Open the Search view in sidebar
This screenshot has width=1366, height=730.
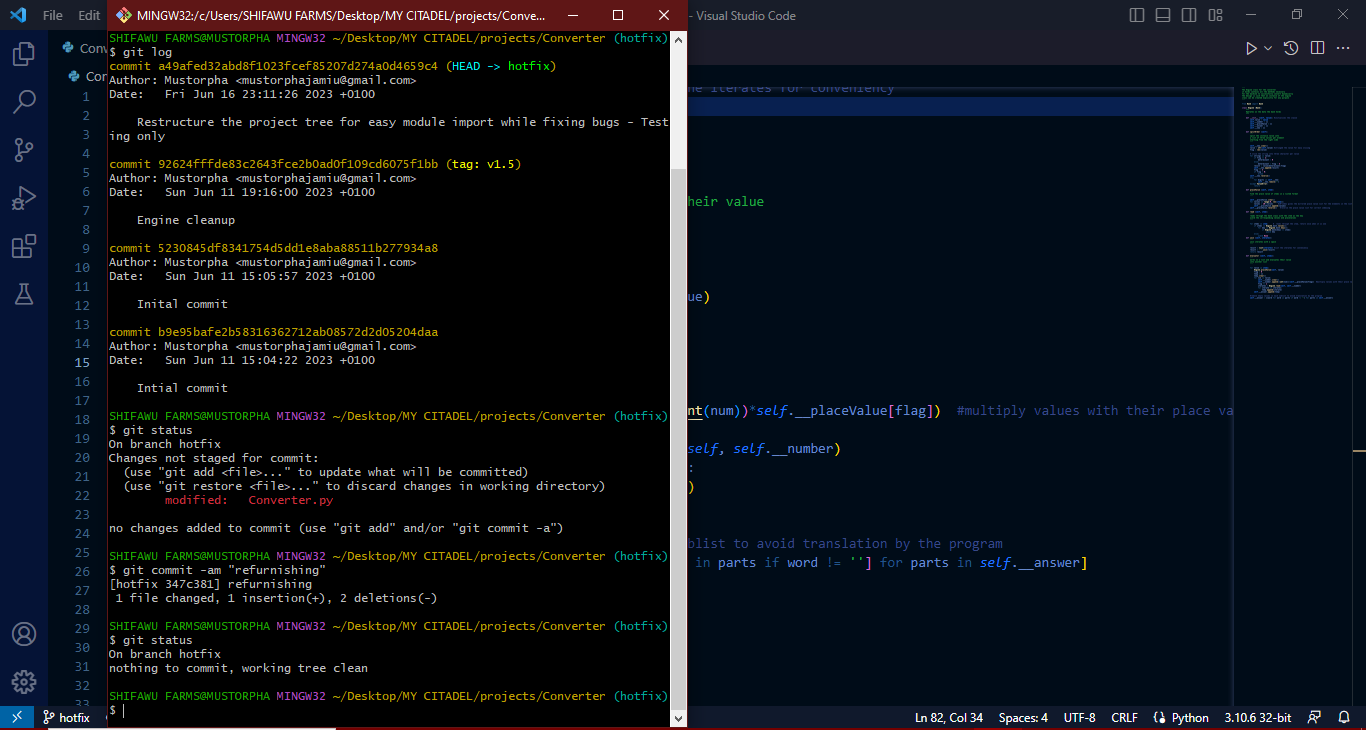(x=24, y=102)
